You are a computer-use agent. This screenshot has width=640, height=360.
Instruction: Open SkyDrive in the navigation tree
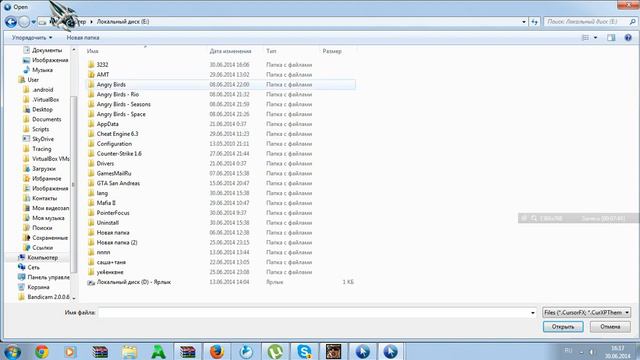coord(38,139)
